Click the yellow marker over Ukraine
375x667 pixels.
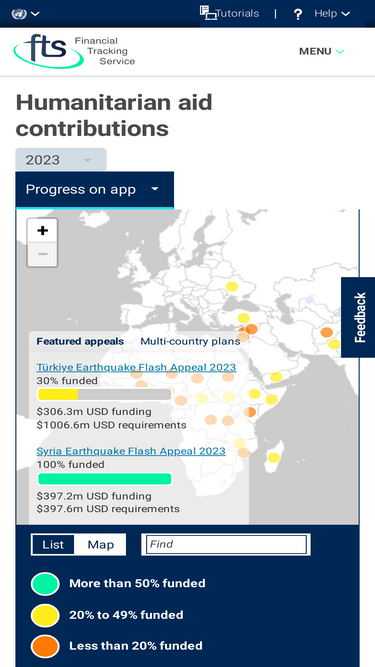[x=232, y=286]
